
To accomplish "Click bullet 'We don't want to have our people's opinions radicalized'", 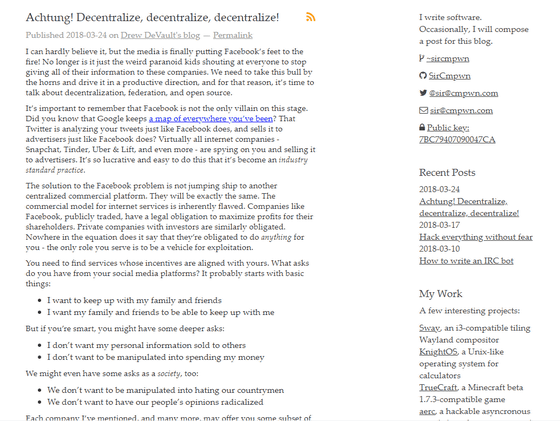I will (155, 402).
